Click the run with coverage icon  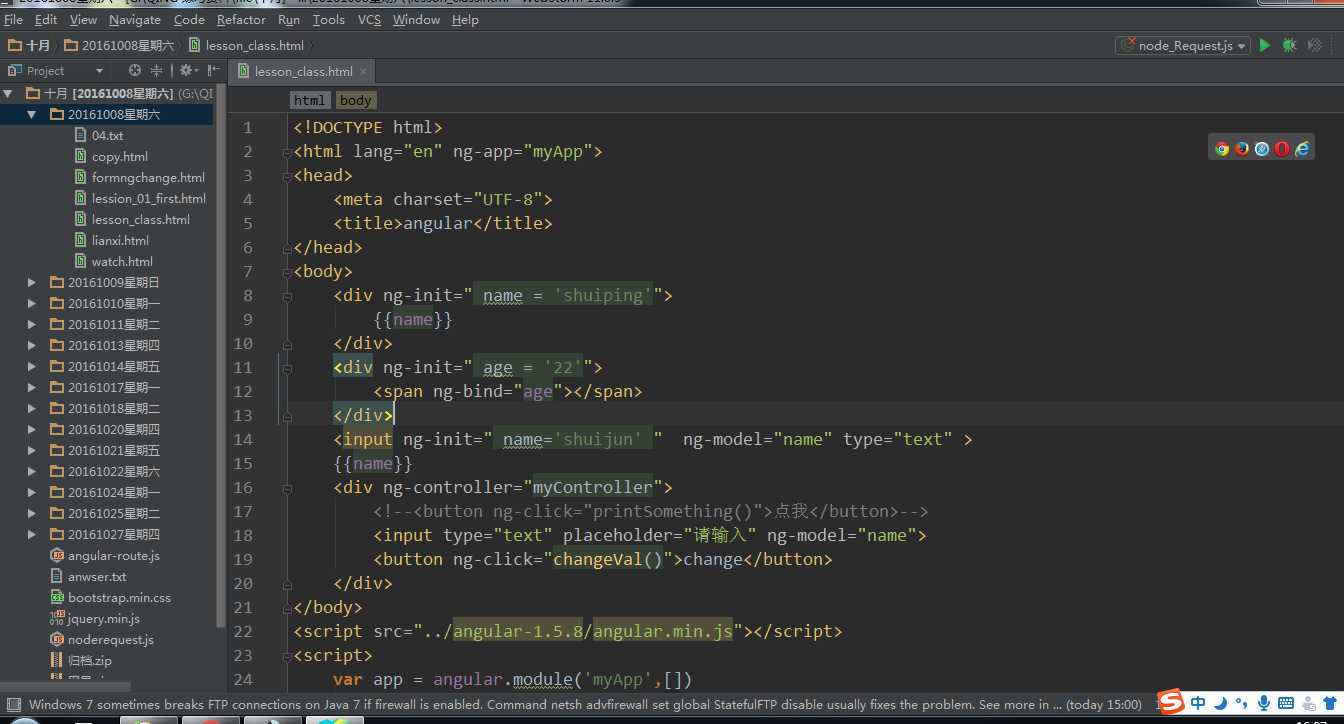[x=1316, y=45]
